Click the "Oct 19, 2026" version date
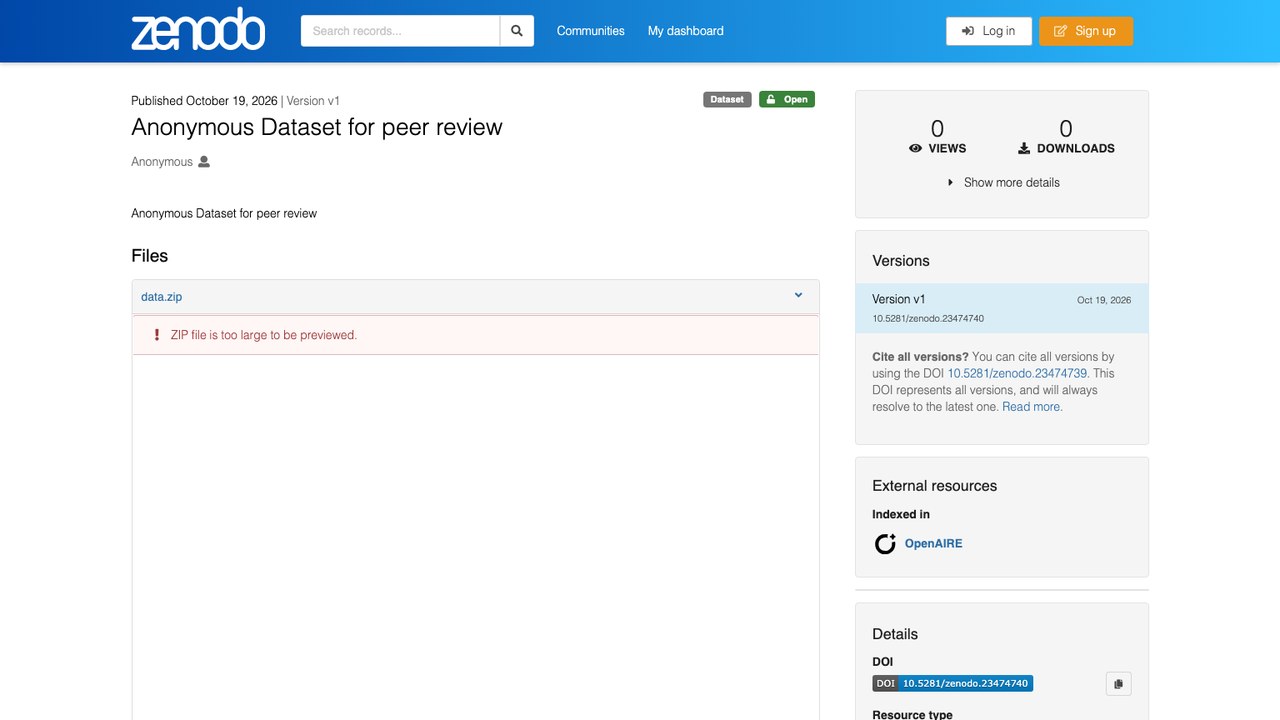Screen dimensions: 1280x720 point(1104,300)
